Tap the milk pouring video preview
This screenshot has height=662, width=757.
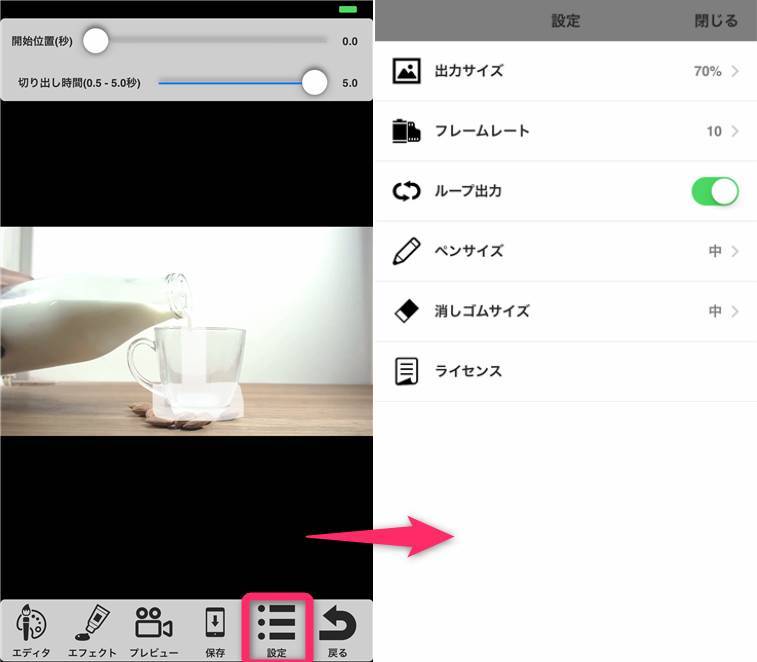click(186, 331)
